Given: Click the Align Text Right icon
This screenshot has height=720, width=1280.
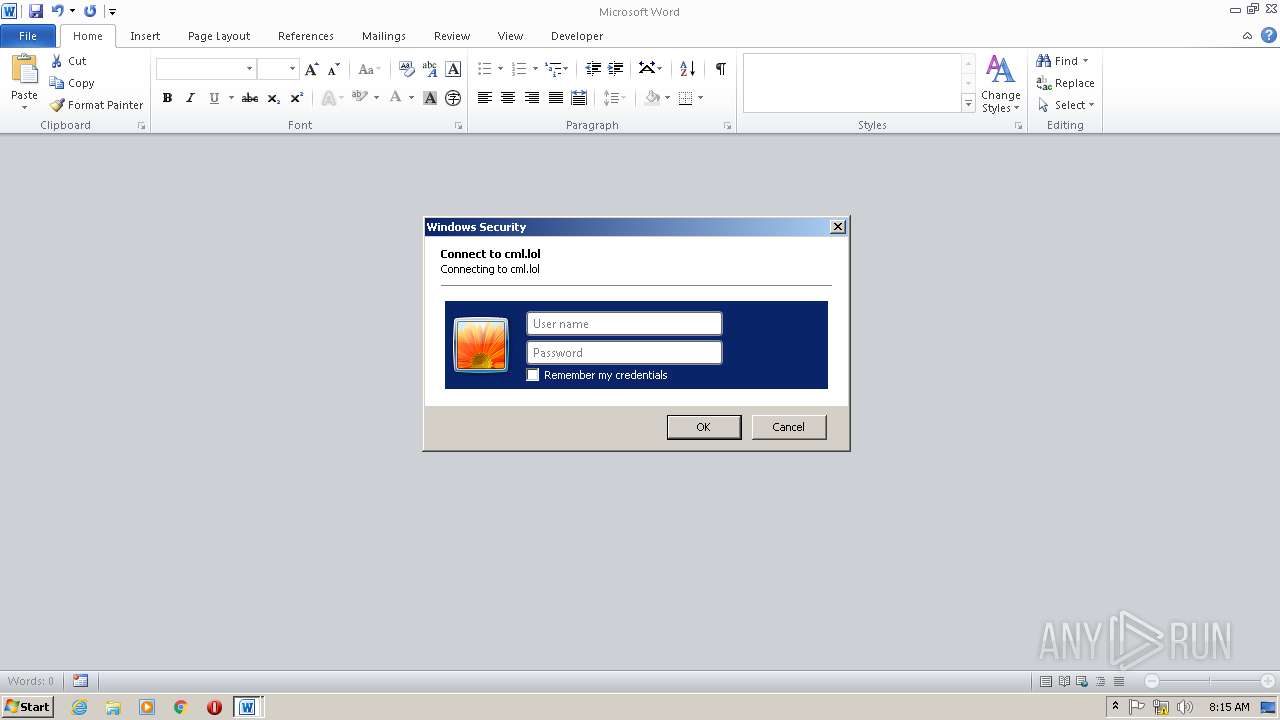Looking at the screenshot, I should coord(532,98).
